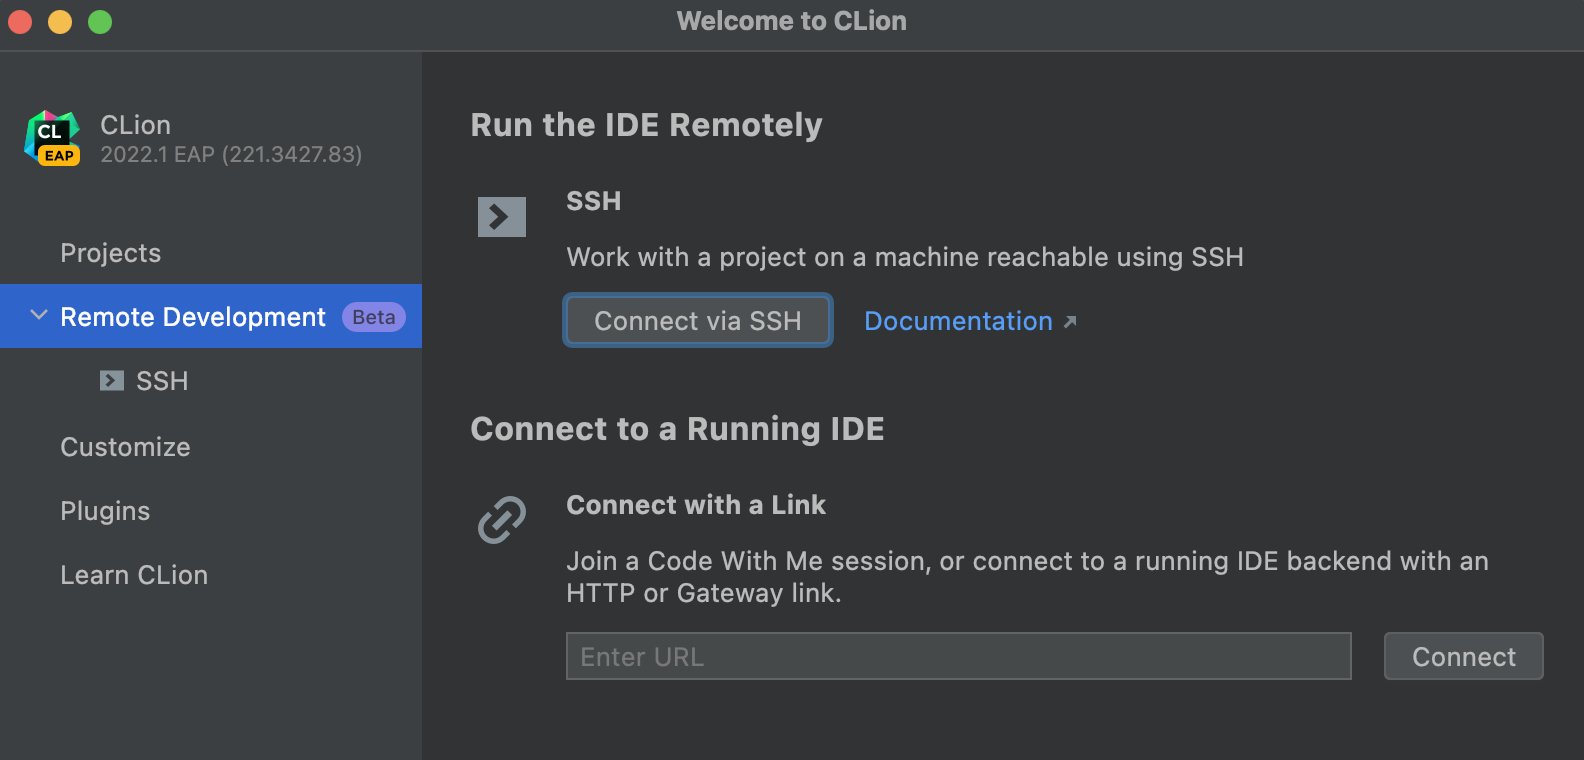Click the Beta badge
Screen dimensions: 1584x760
[x=374, y=317]
